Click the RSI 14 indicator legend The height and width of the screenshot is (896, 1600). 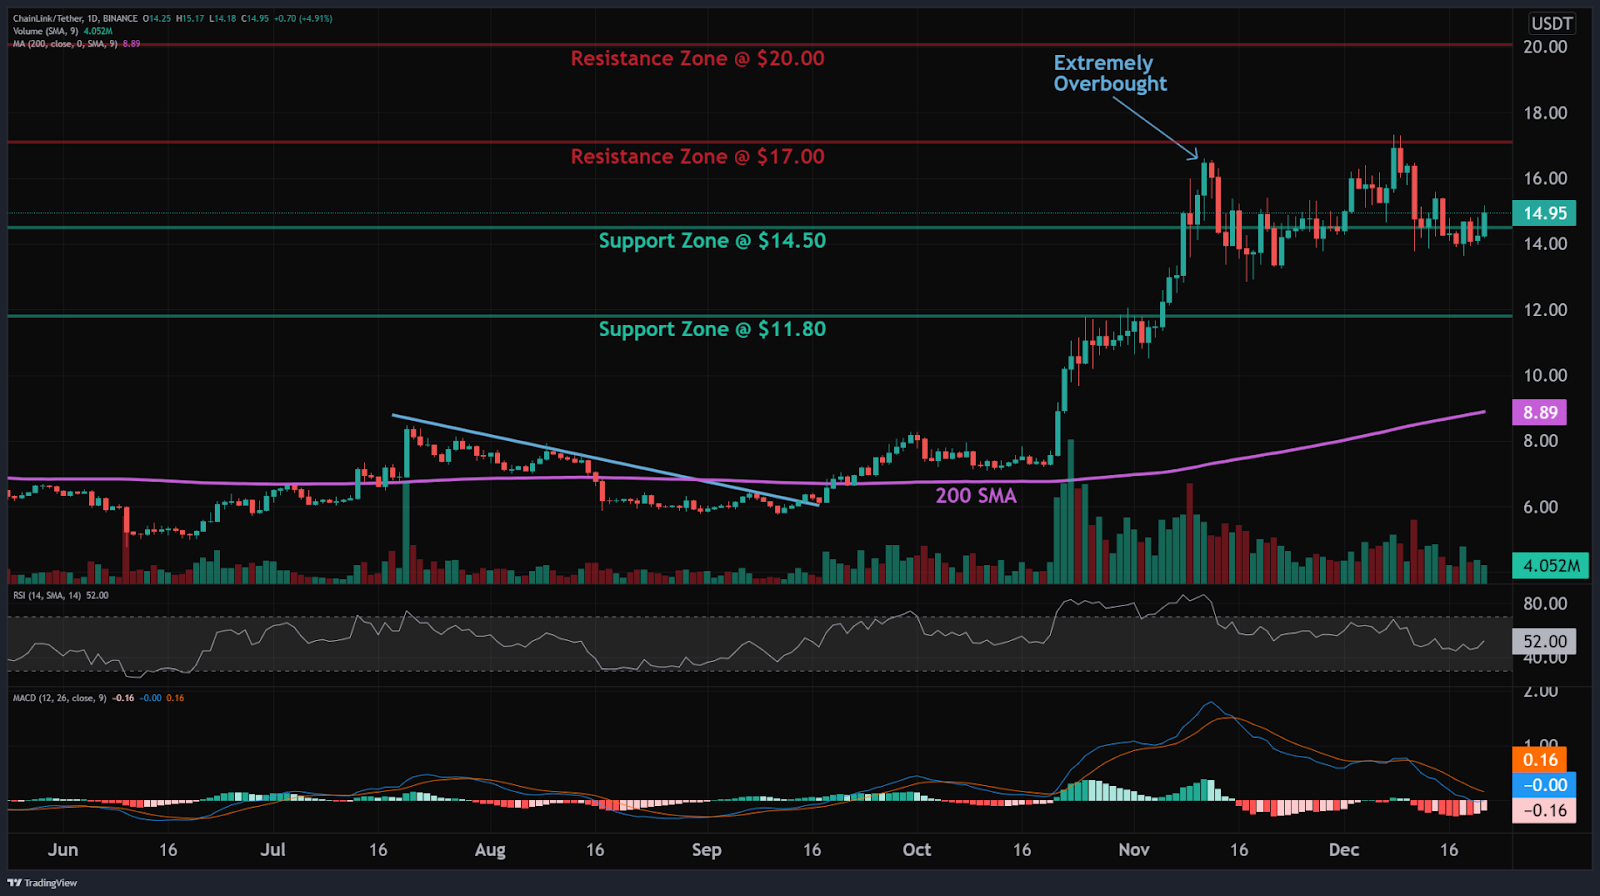[x=60, y=595]
